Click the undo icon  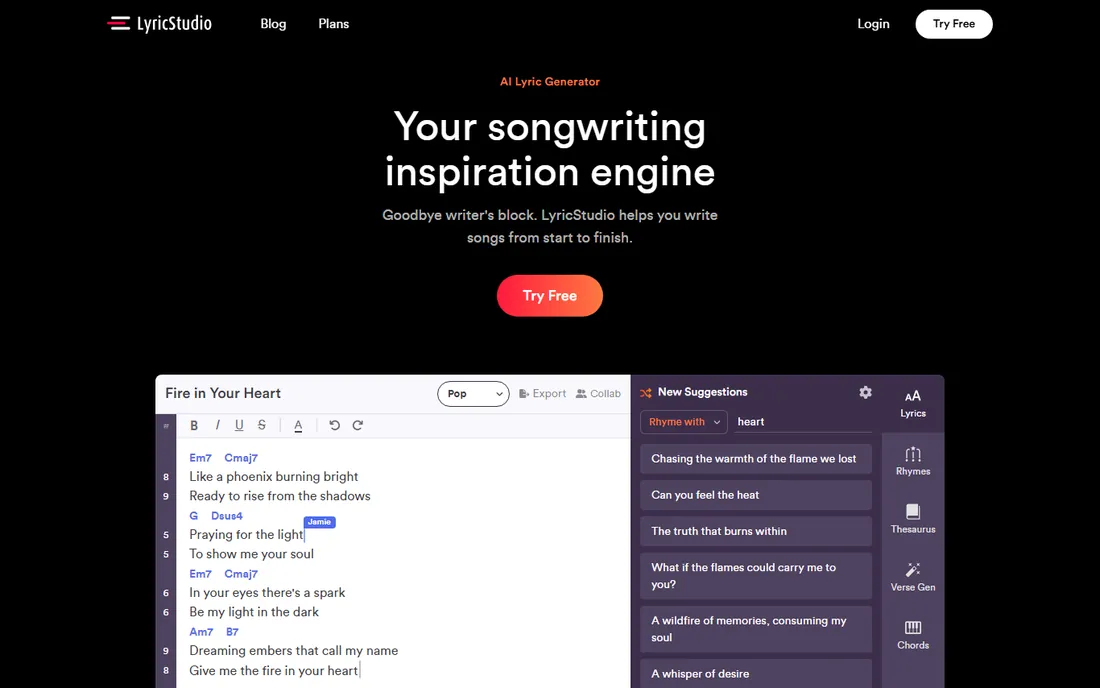(335, 425)
